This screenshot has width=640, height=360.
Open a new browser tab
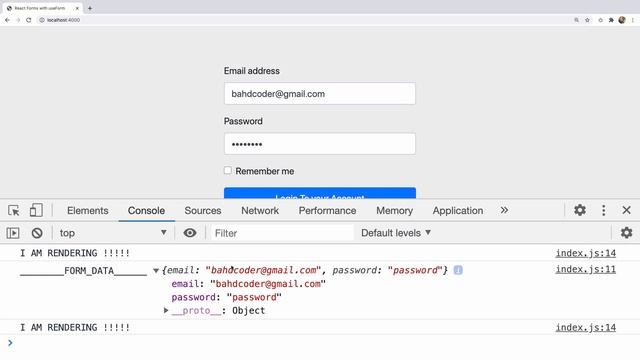click(90, 8)
